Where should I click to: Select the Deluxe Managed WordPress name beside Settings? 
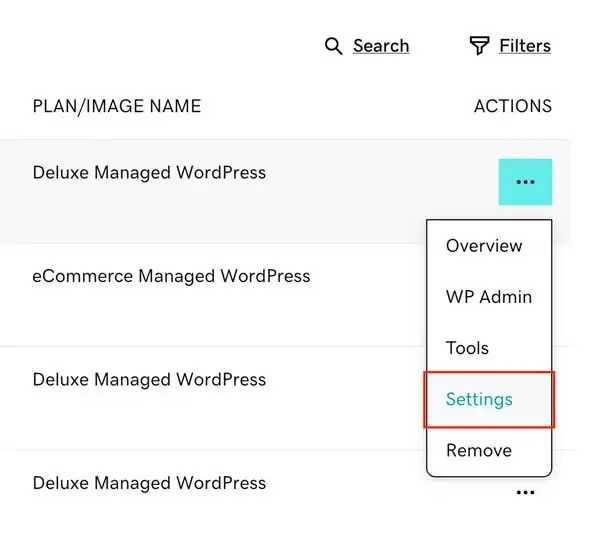tap(149, 379)
